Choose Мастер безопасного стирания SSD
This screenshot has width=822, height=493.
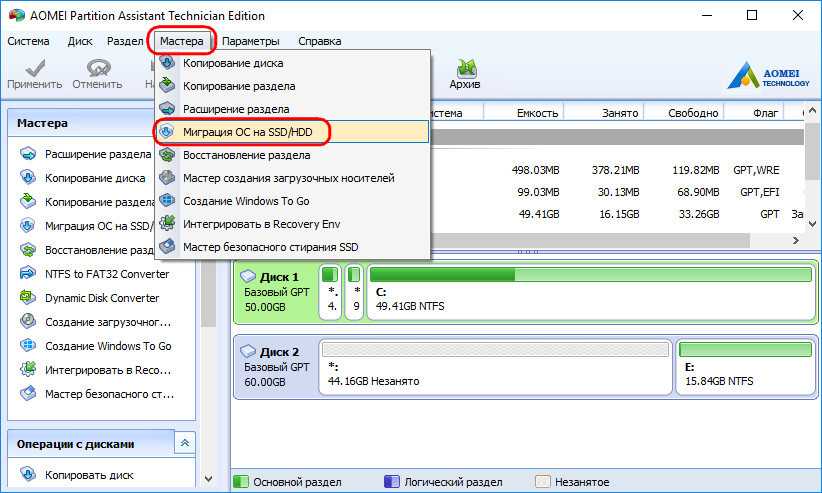270,246
